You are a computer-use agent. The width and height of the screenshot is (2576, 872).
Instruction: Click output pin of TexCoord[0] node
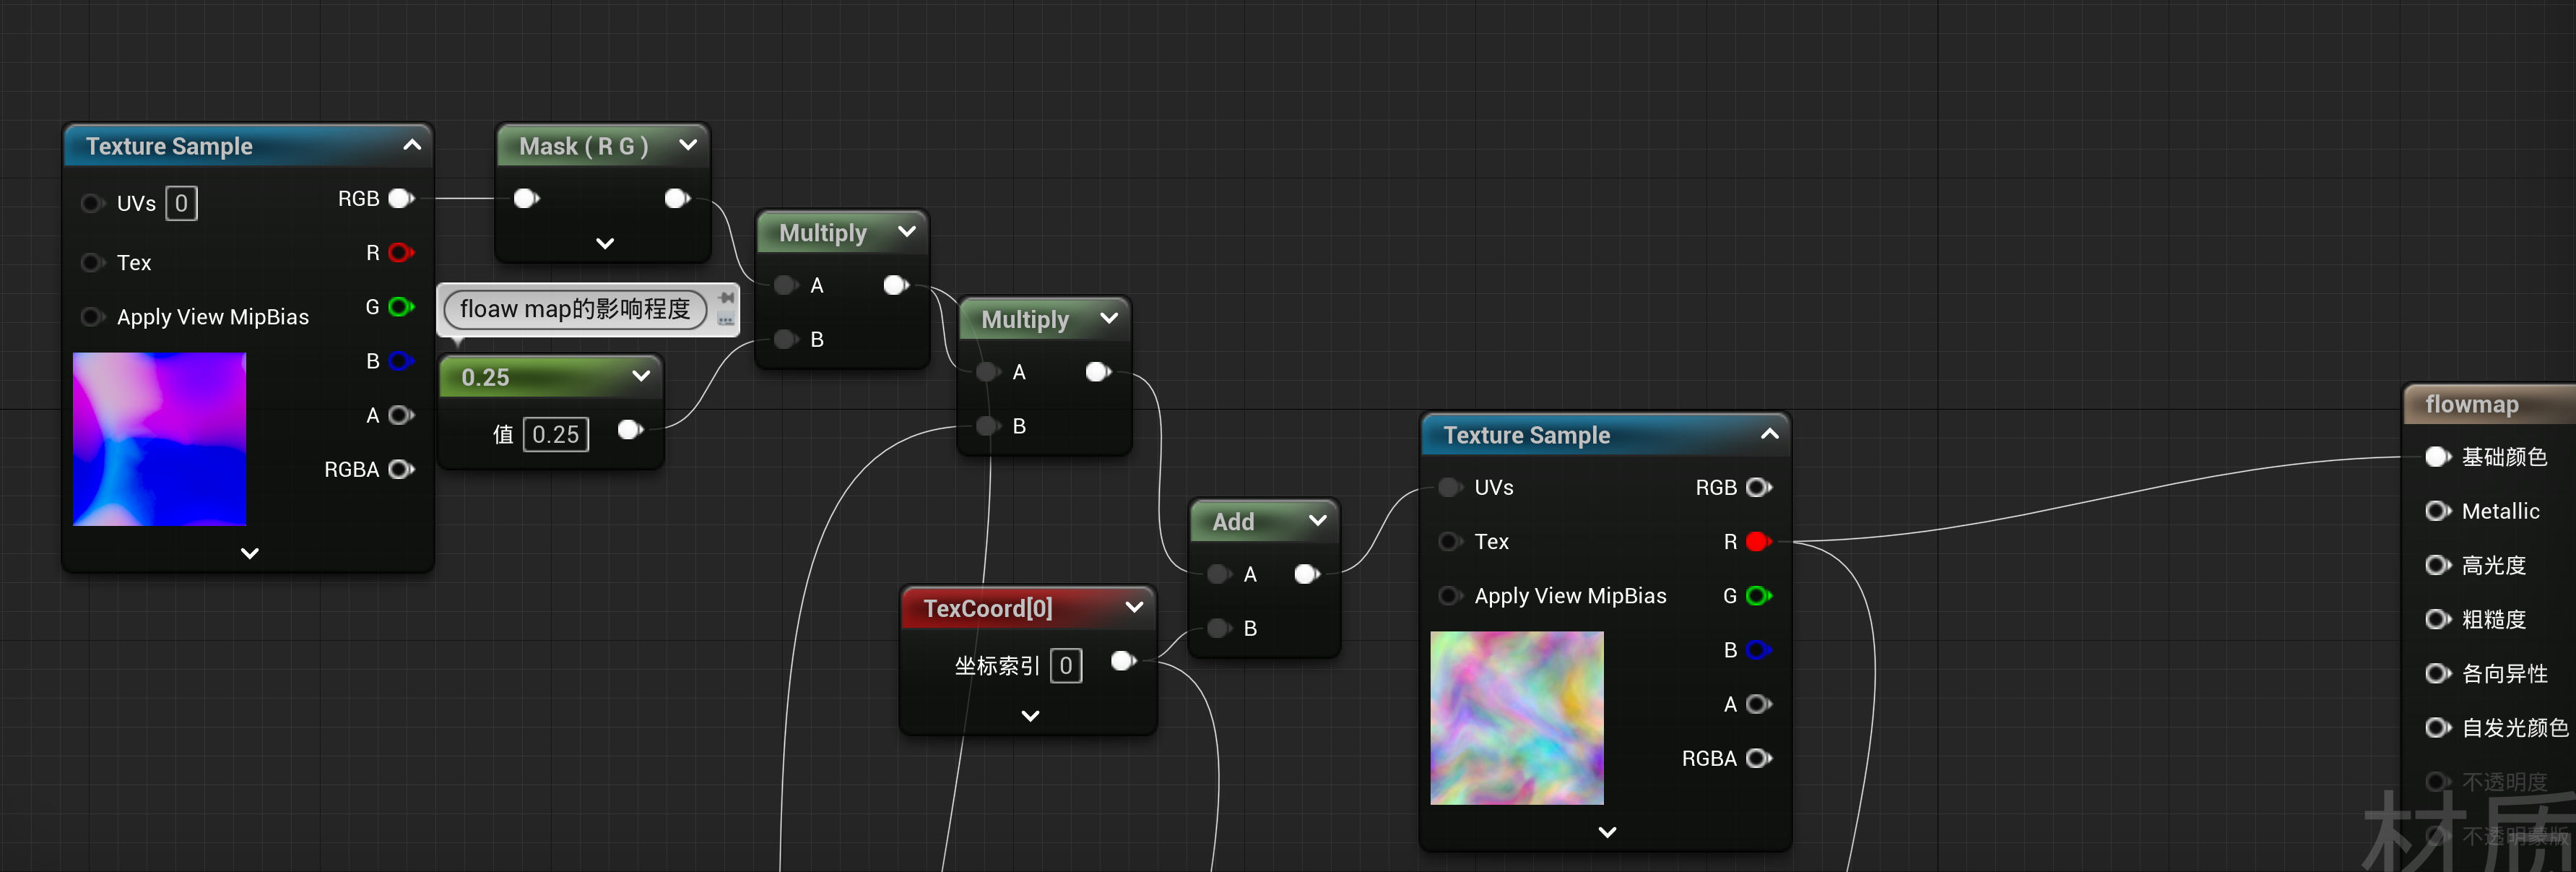(1124, 661)
